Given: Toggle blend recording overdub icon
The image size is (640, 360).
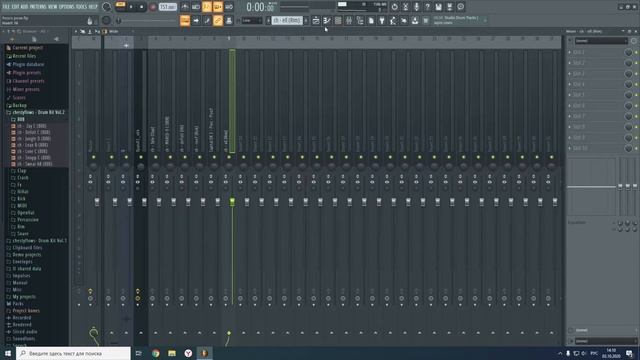Looking at the screenshot, I should point(218,7).
